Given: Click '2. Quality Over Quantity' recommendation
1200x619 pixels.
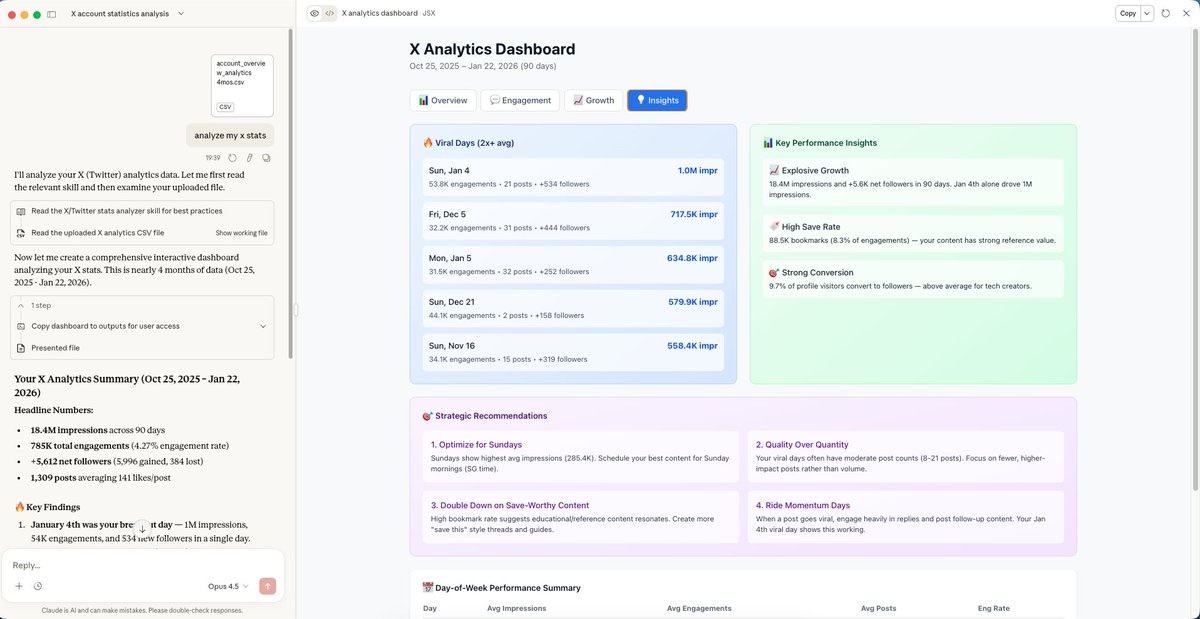Looking at the screenshot, I should (x=905, y=457).
